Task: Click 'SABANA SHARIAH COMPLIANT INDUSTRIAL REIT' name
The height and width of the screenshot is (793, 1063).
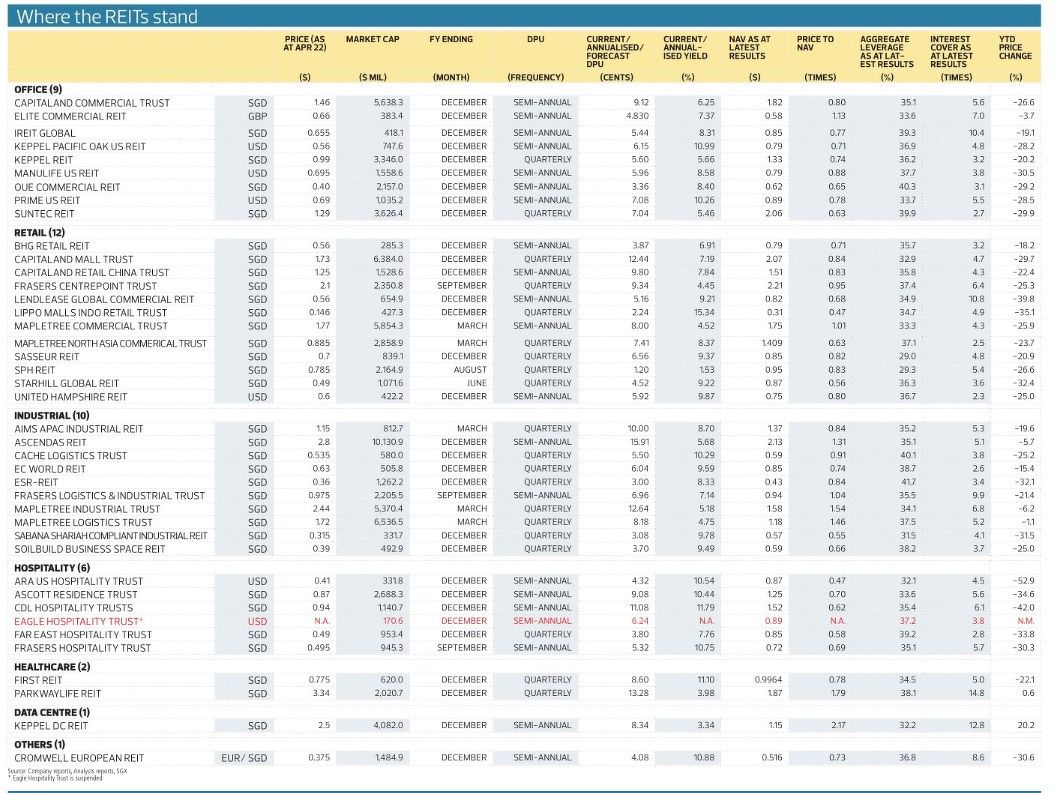Action: pos(111,536)
